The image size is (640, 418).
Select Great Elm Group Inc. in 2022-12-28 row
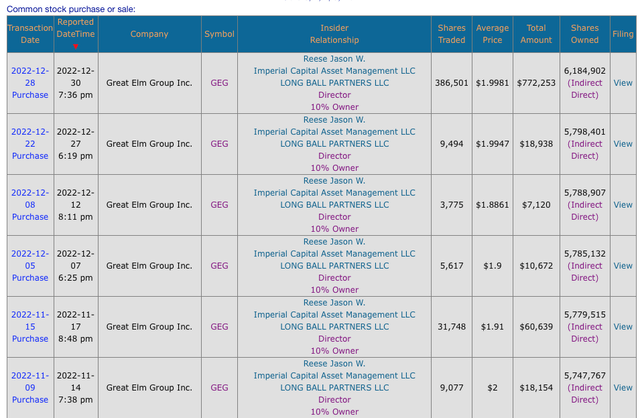point(149,83)
